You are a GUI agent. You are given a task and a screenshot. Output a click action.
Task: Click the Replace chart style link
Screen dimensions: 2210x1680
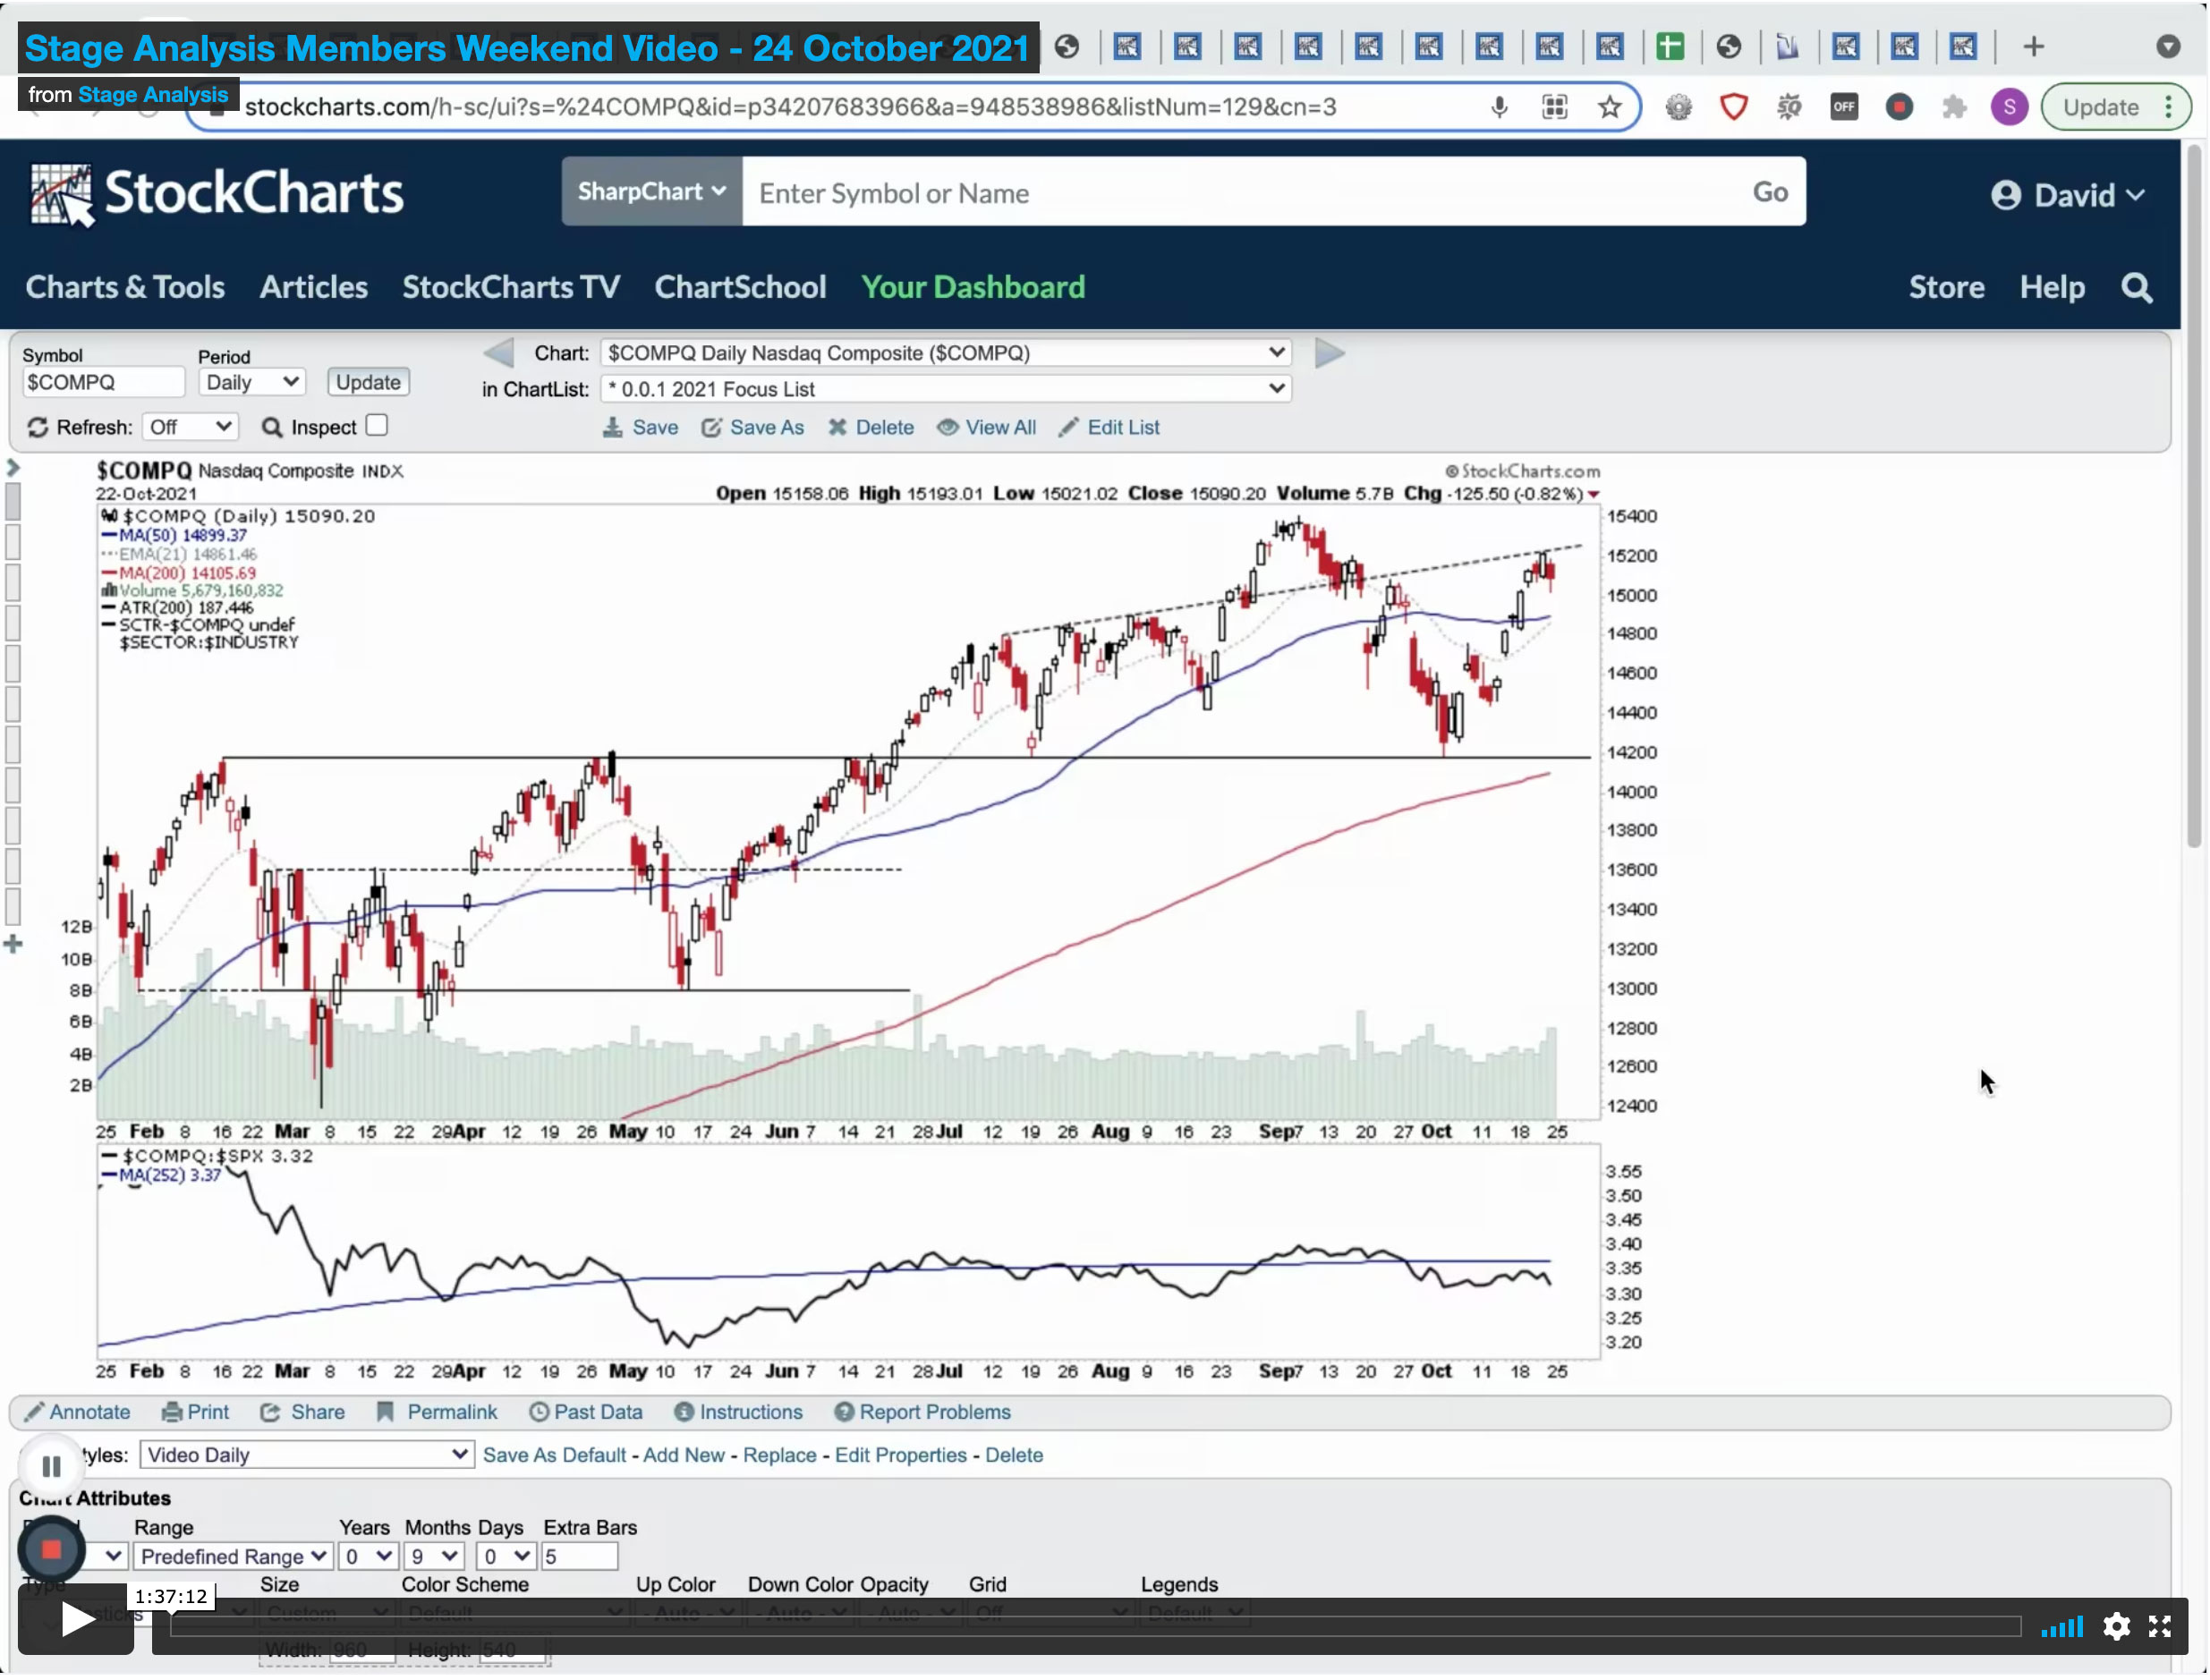pos(779,1455)
